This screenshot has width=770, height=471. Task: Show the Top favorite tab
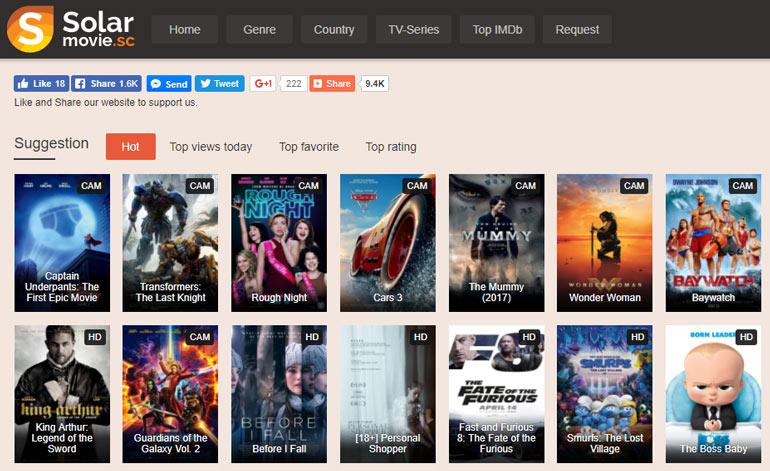pos(309,147)
